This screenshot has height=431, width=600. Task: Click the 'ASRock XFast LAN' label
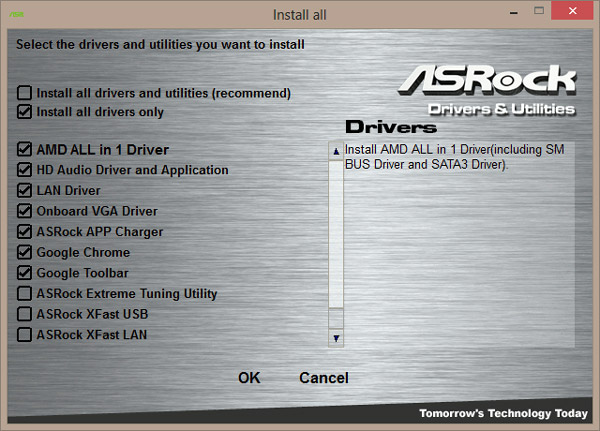[92, 335]
